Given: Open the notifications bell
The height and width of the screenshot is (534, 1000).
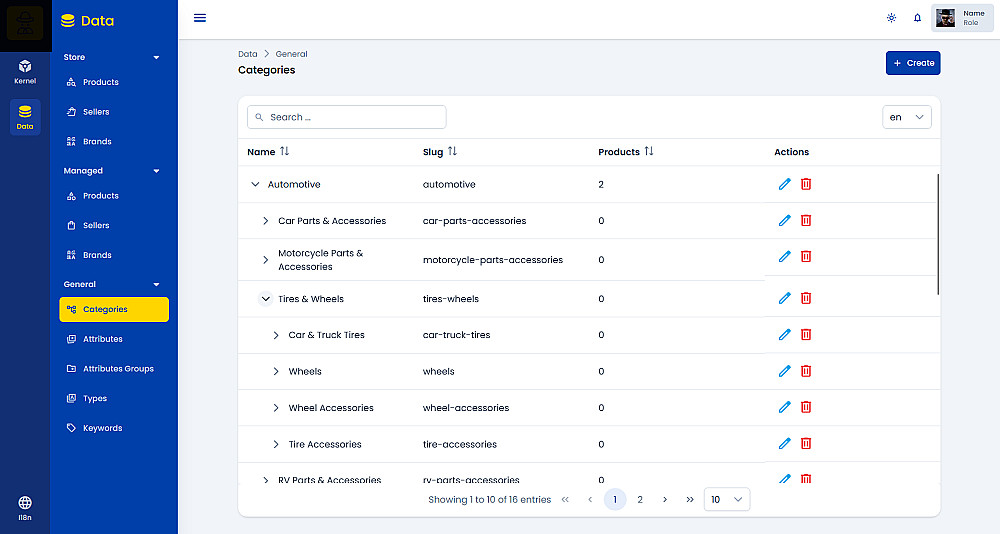Looking at the screenshot, I should pos(917,18).
